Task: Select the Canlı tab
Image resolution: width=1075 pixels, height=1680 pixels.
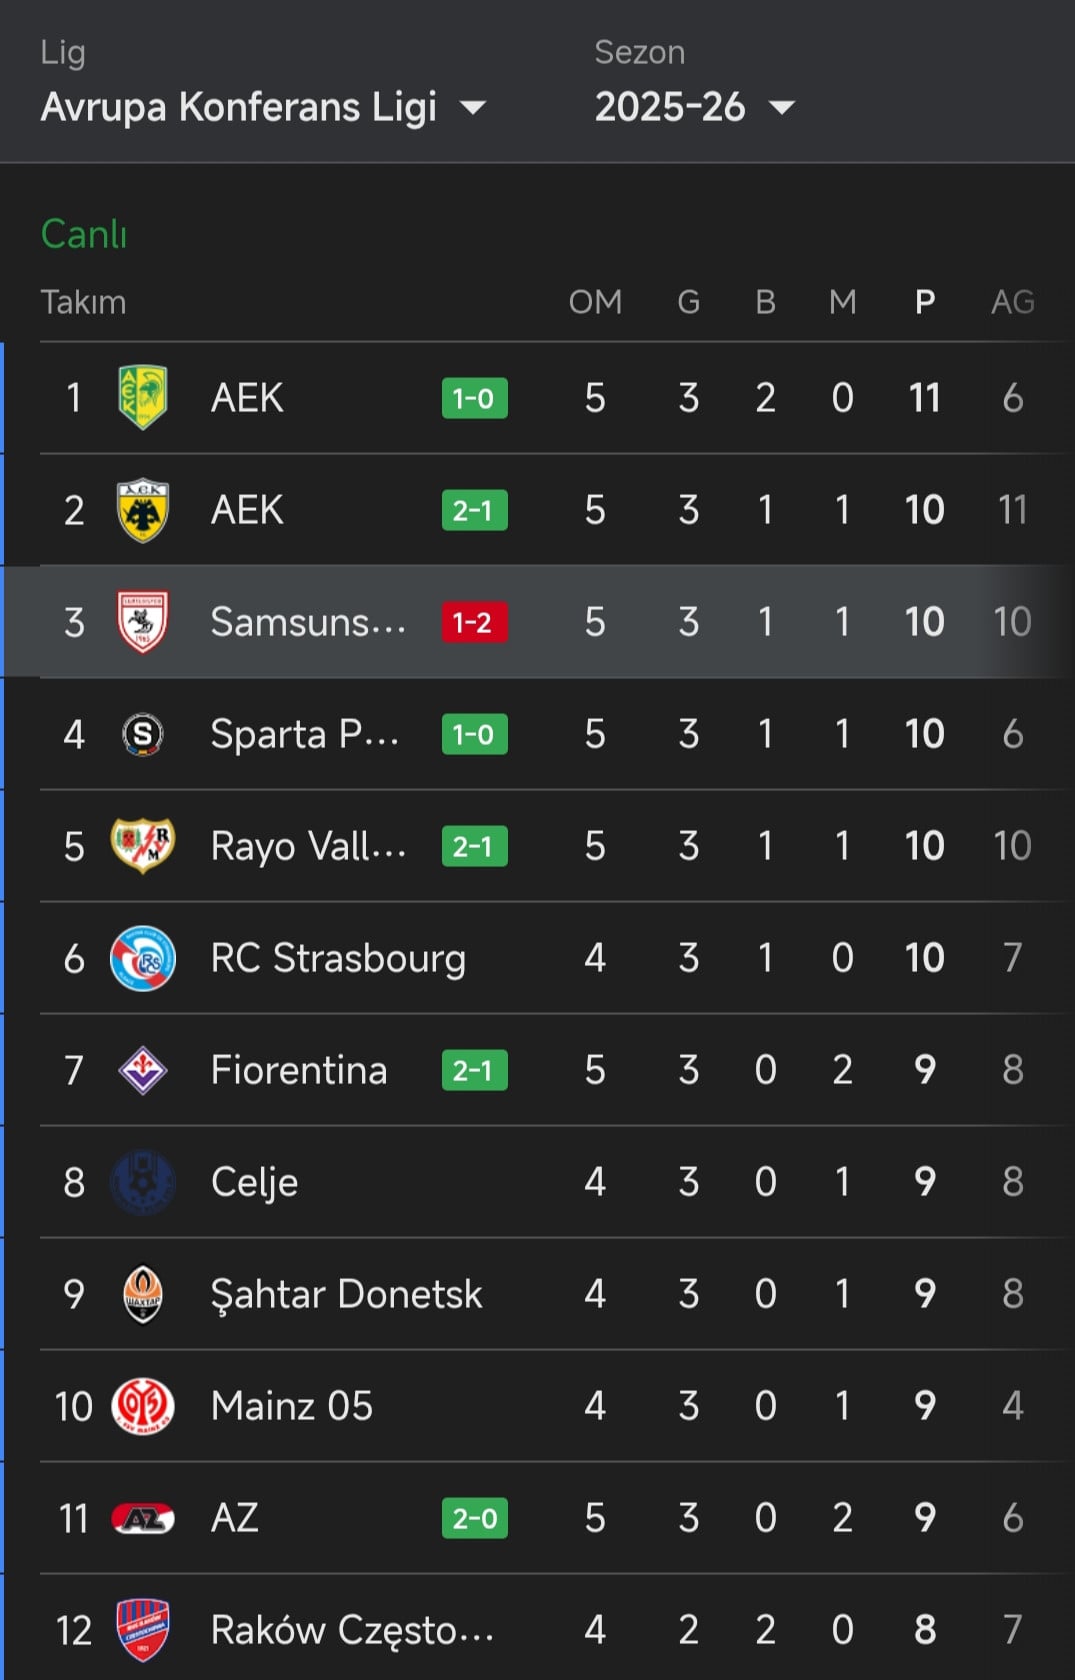Action: pyautogui.click(x=84, y=234)
